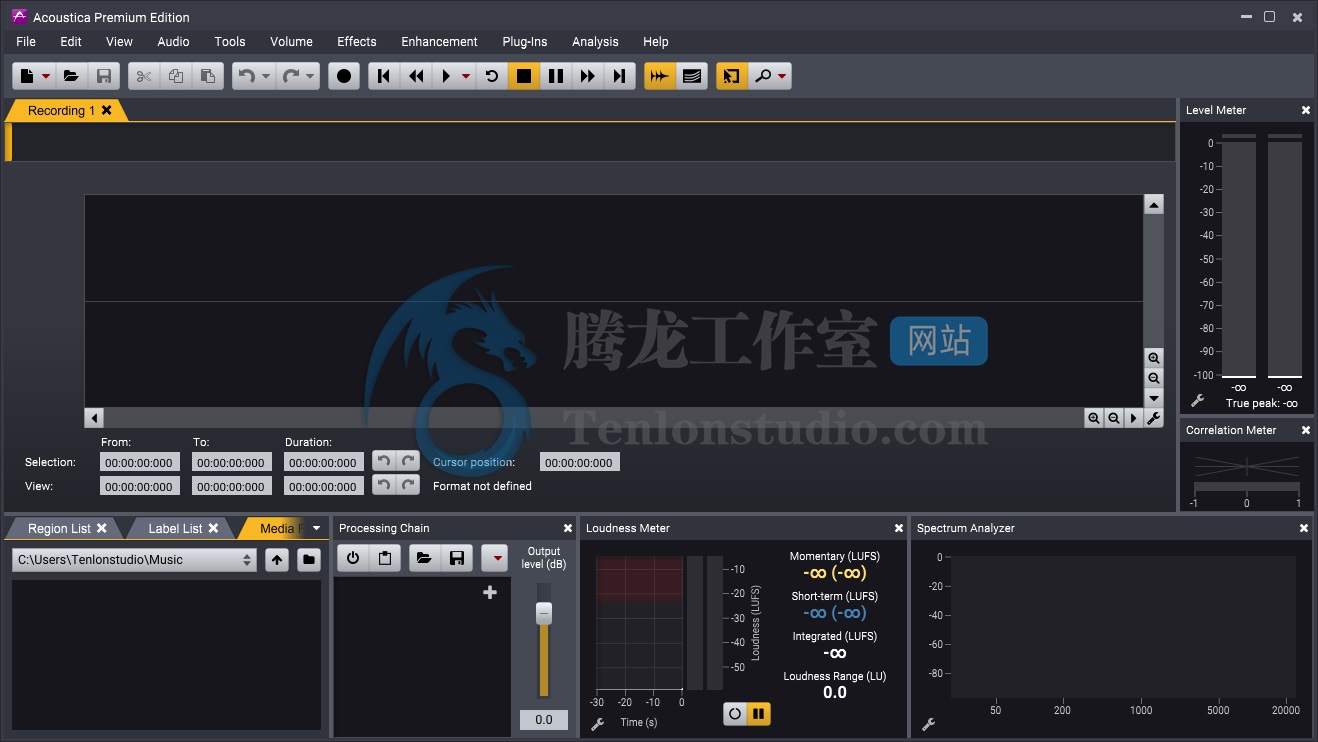Toggle the Loudness Meter pause button
1318x742 pixels.
click(x=759, y=714)
